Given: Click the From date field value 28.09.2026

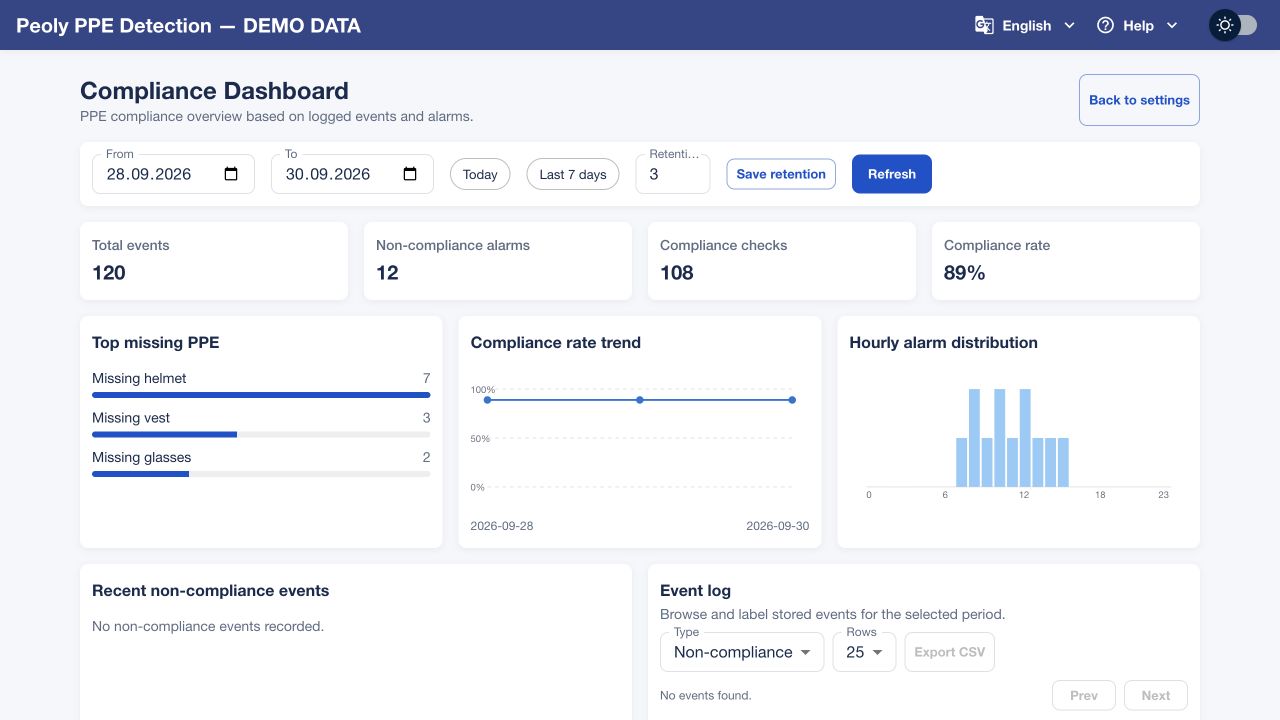Looking at the screenshot, I should pyautogui.click(x=149, y=174).
